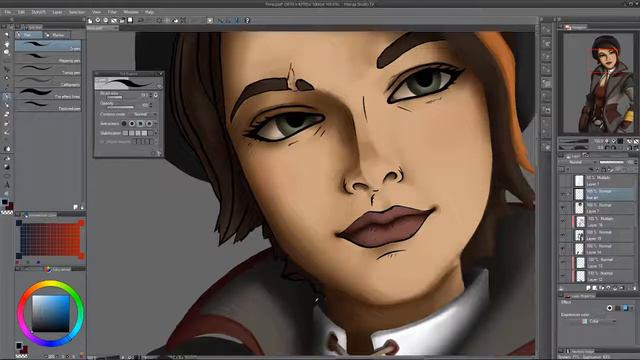The height and width of the screenshot is (360, 640).
Task: Switch to the Pen sub tool tab
Action: 28,35
